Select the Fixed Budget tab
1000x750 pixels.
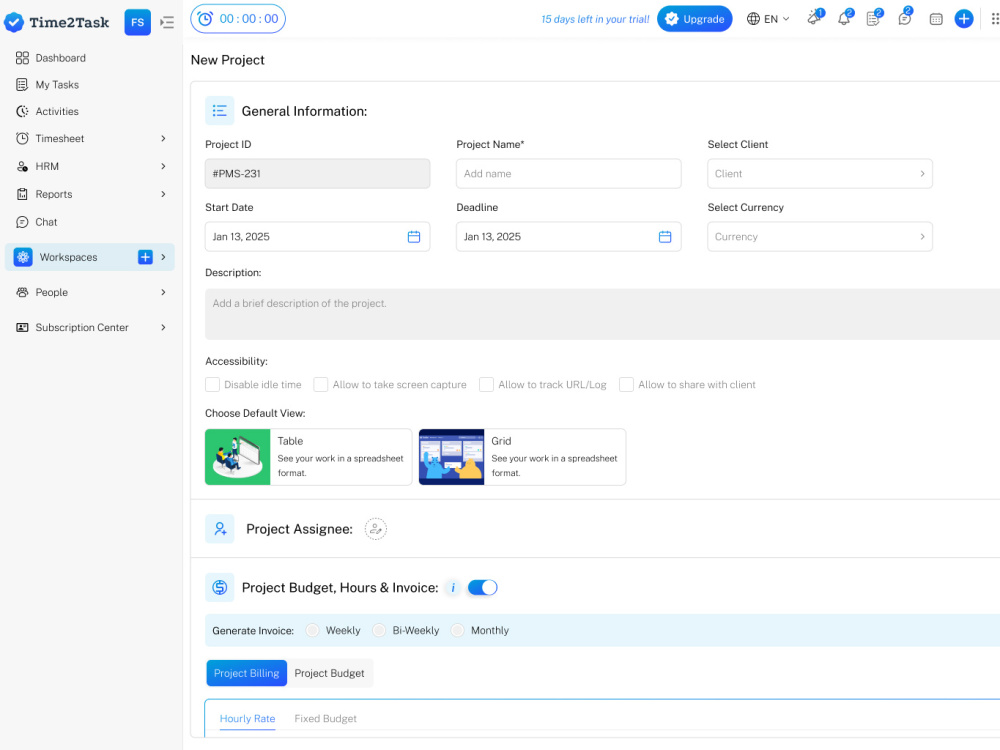point(325,719)
